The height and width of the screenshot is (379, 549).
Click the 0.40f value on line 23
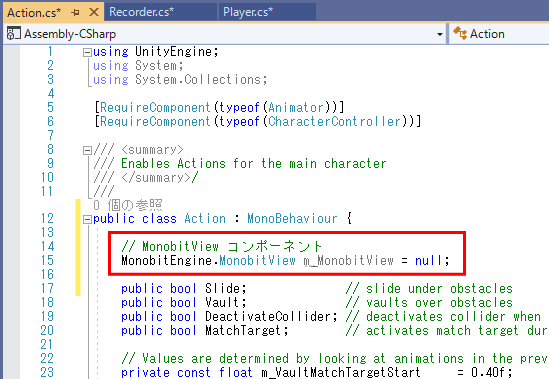pyautogui.click(x=488, y=372)
